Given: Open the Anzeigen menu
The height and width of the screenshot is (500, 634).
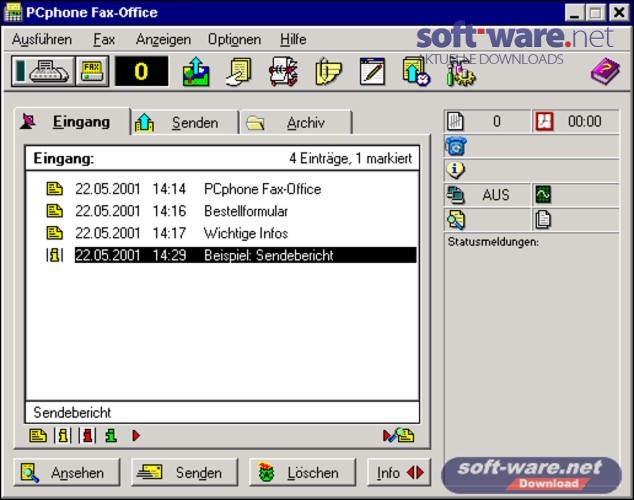Looking at the screenshot, I should pyautogui.click(x=163, y=40).
